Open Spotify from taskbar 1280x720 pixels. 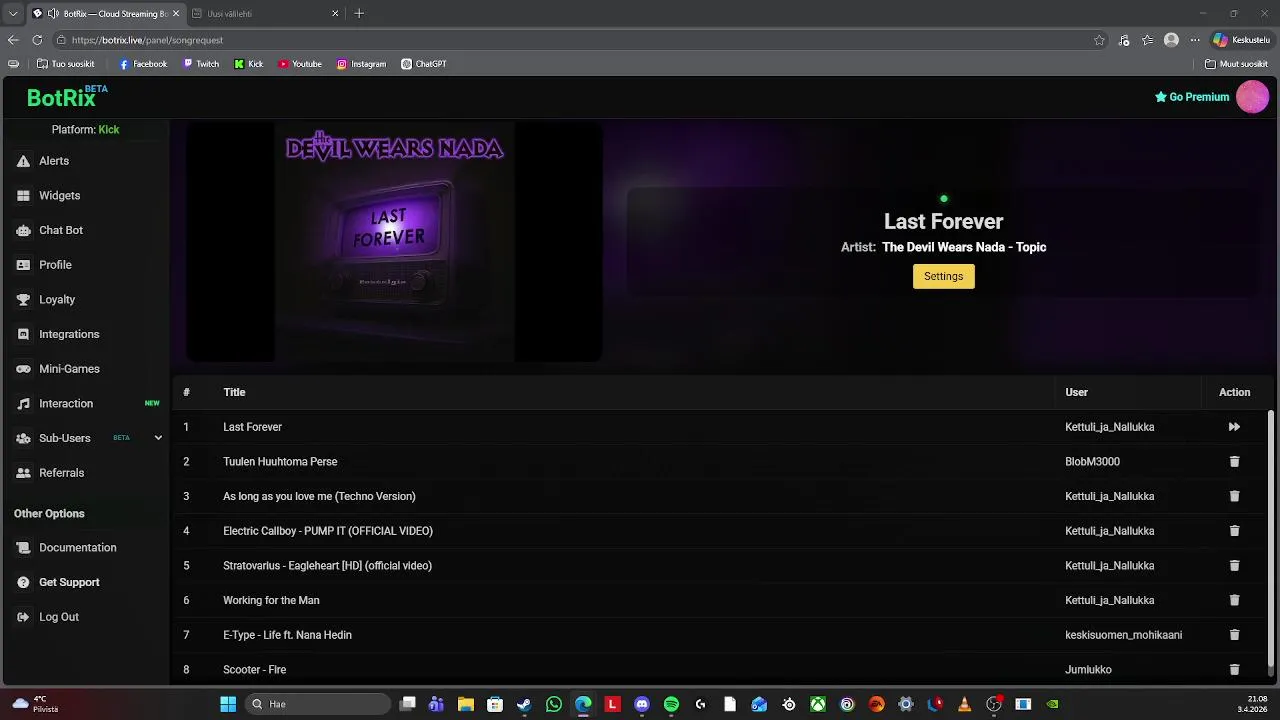[x=671, y=704]
